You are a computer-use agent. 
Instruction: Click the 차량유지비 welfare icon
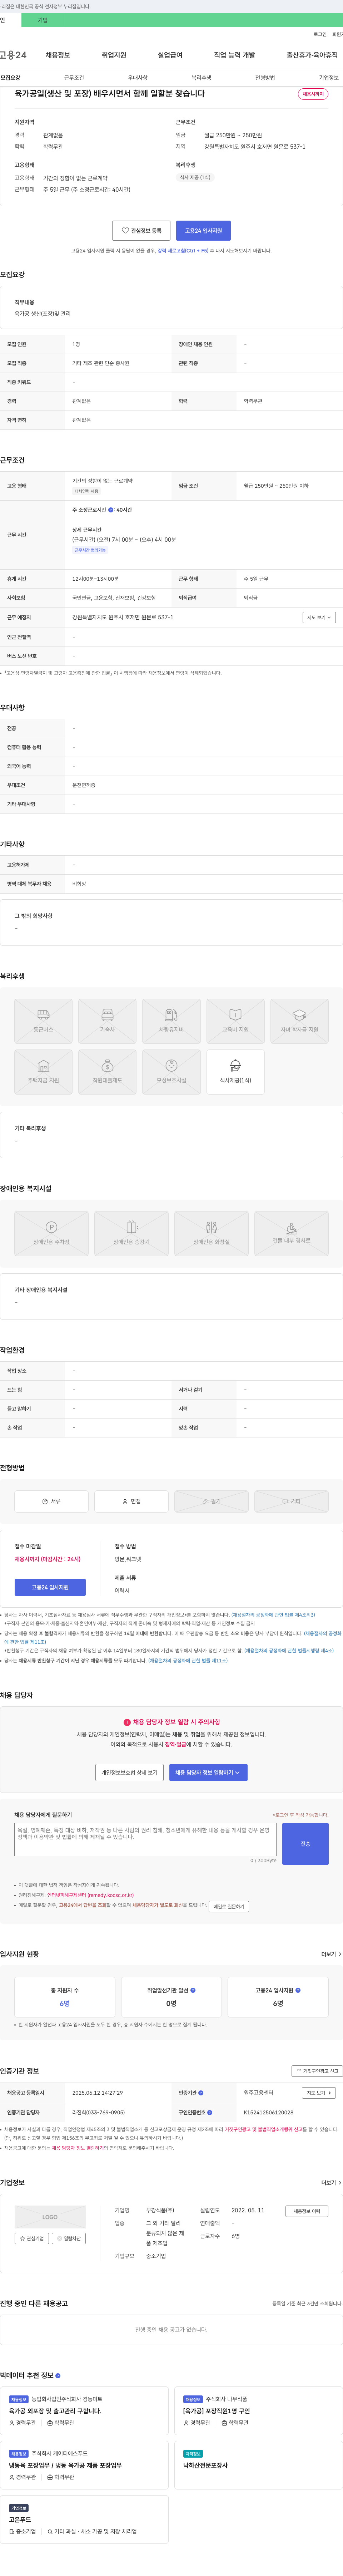[171, 1021]
